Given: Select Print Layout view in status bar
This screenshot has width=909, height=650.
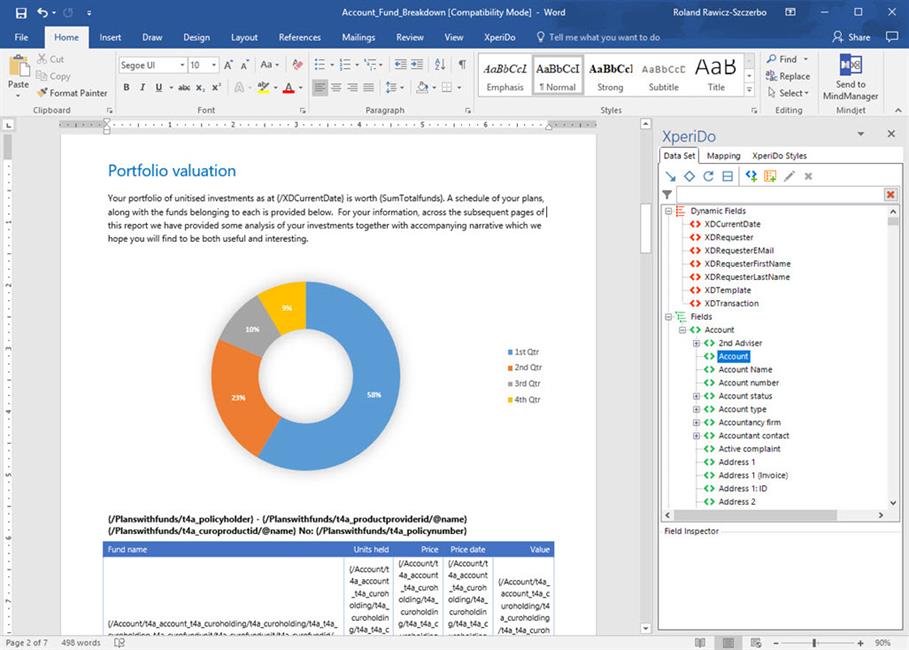Looking at the screenshot, I should [728, 642].
